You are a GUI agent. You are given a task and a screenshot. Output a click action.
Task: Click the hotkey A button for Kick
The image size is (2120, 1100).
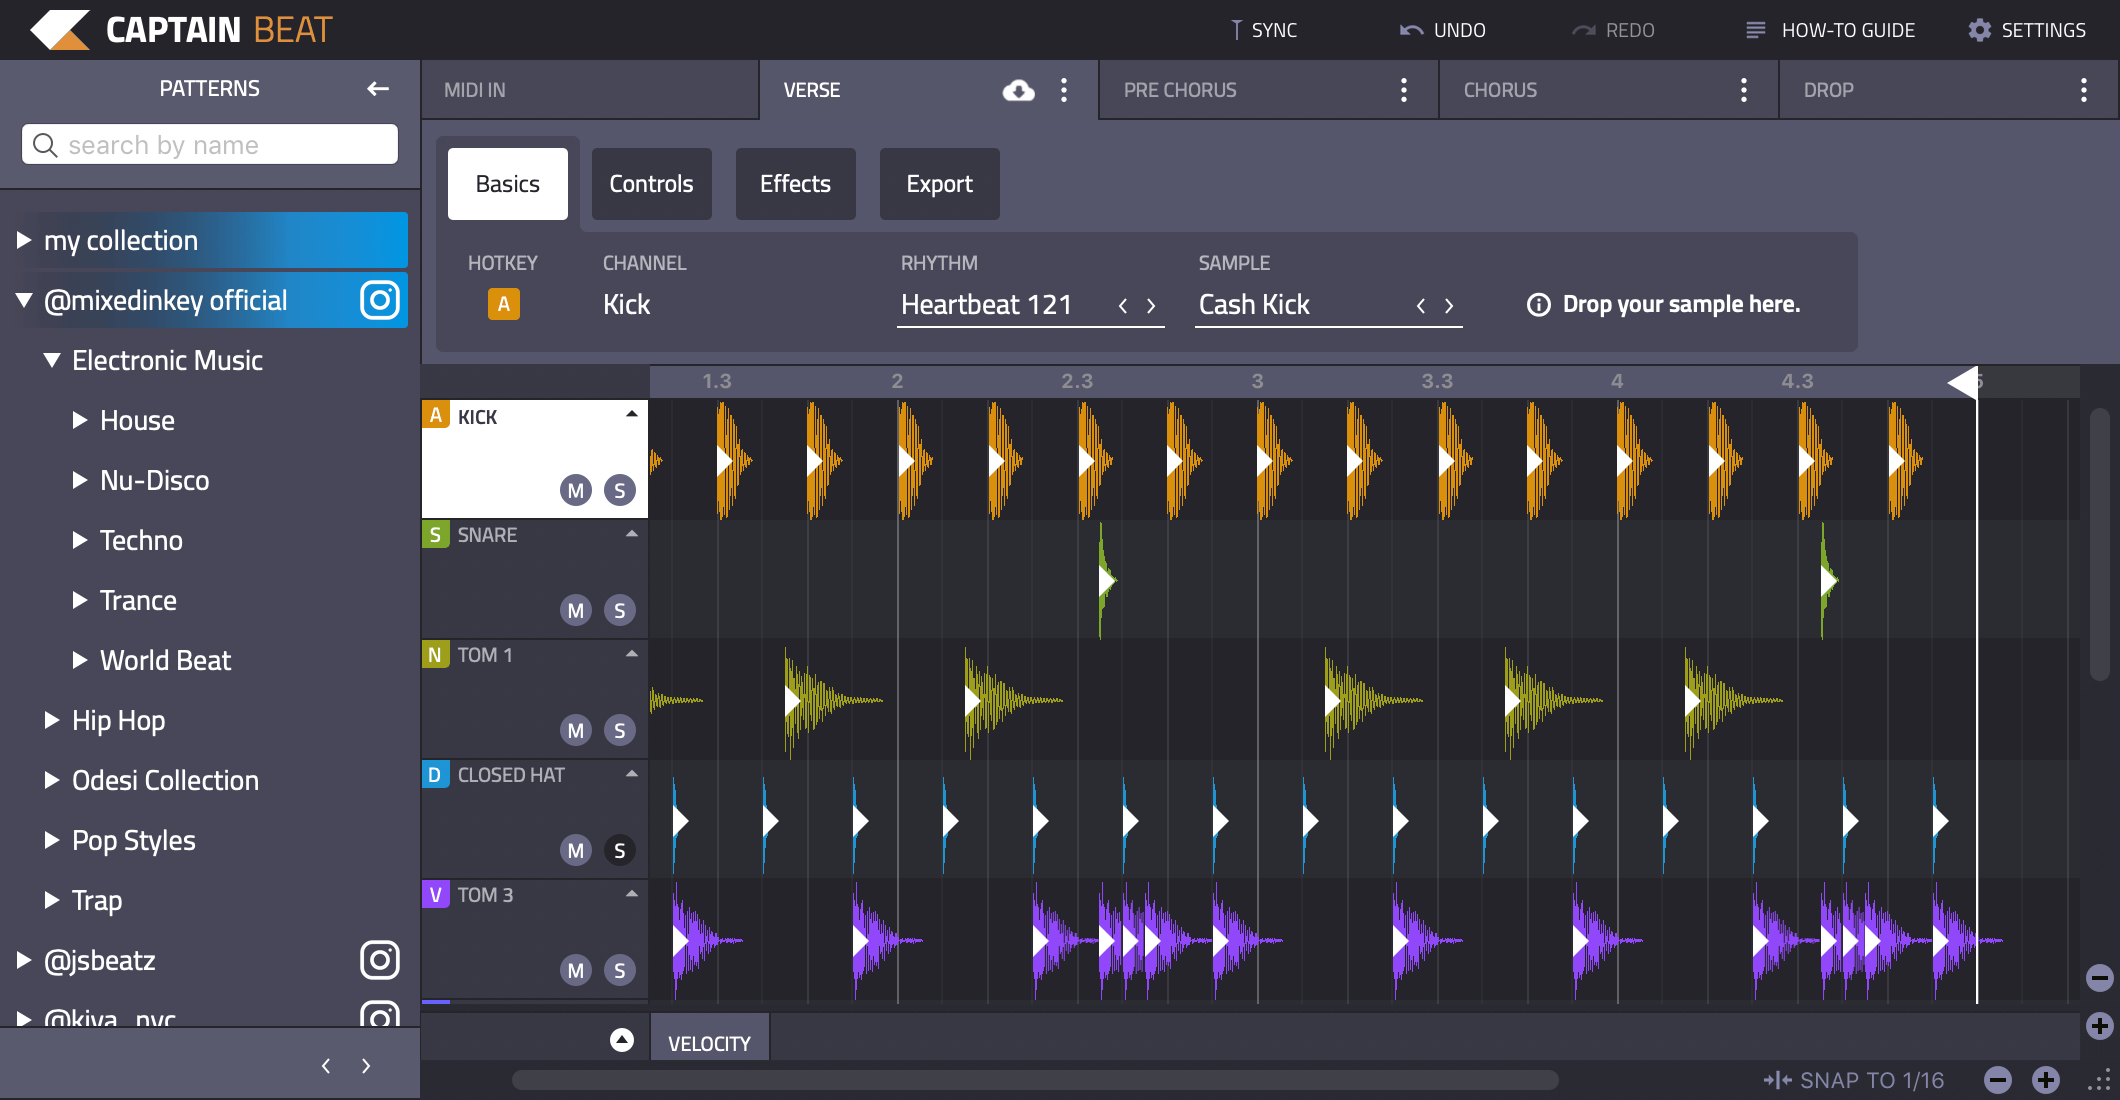point(503,304)
